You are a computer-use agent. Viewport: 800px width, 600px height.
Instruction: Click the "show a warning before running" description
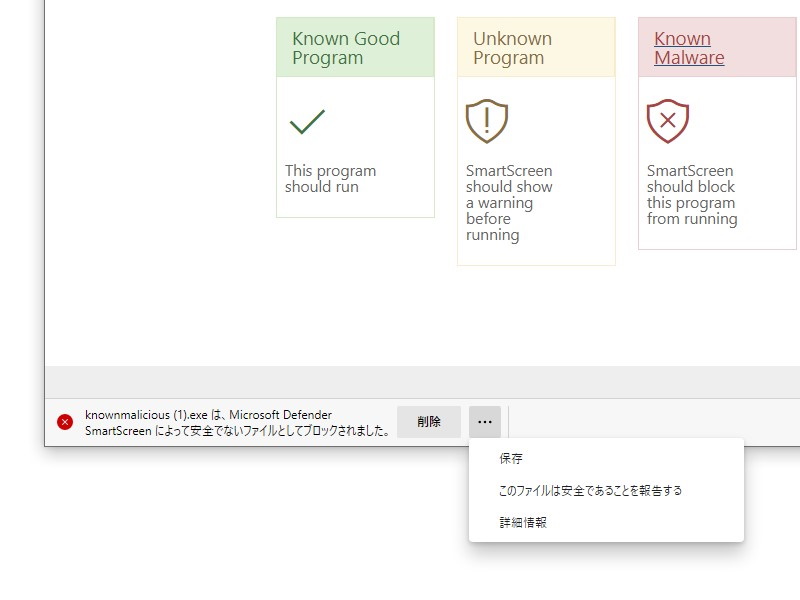click(509, 203)
